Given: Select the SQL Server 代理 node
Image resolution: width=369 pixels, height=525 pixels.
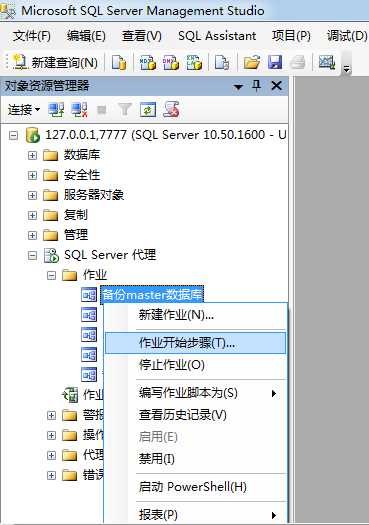Looking at the screenshot, I should (110, 255).
